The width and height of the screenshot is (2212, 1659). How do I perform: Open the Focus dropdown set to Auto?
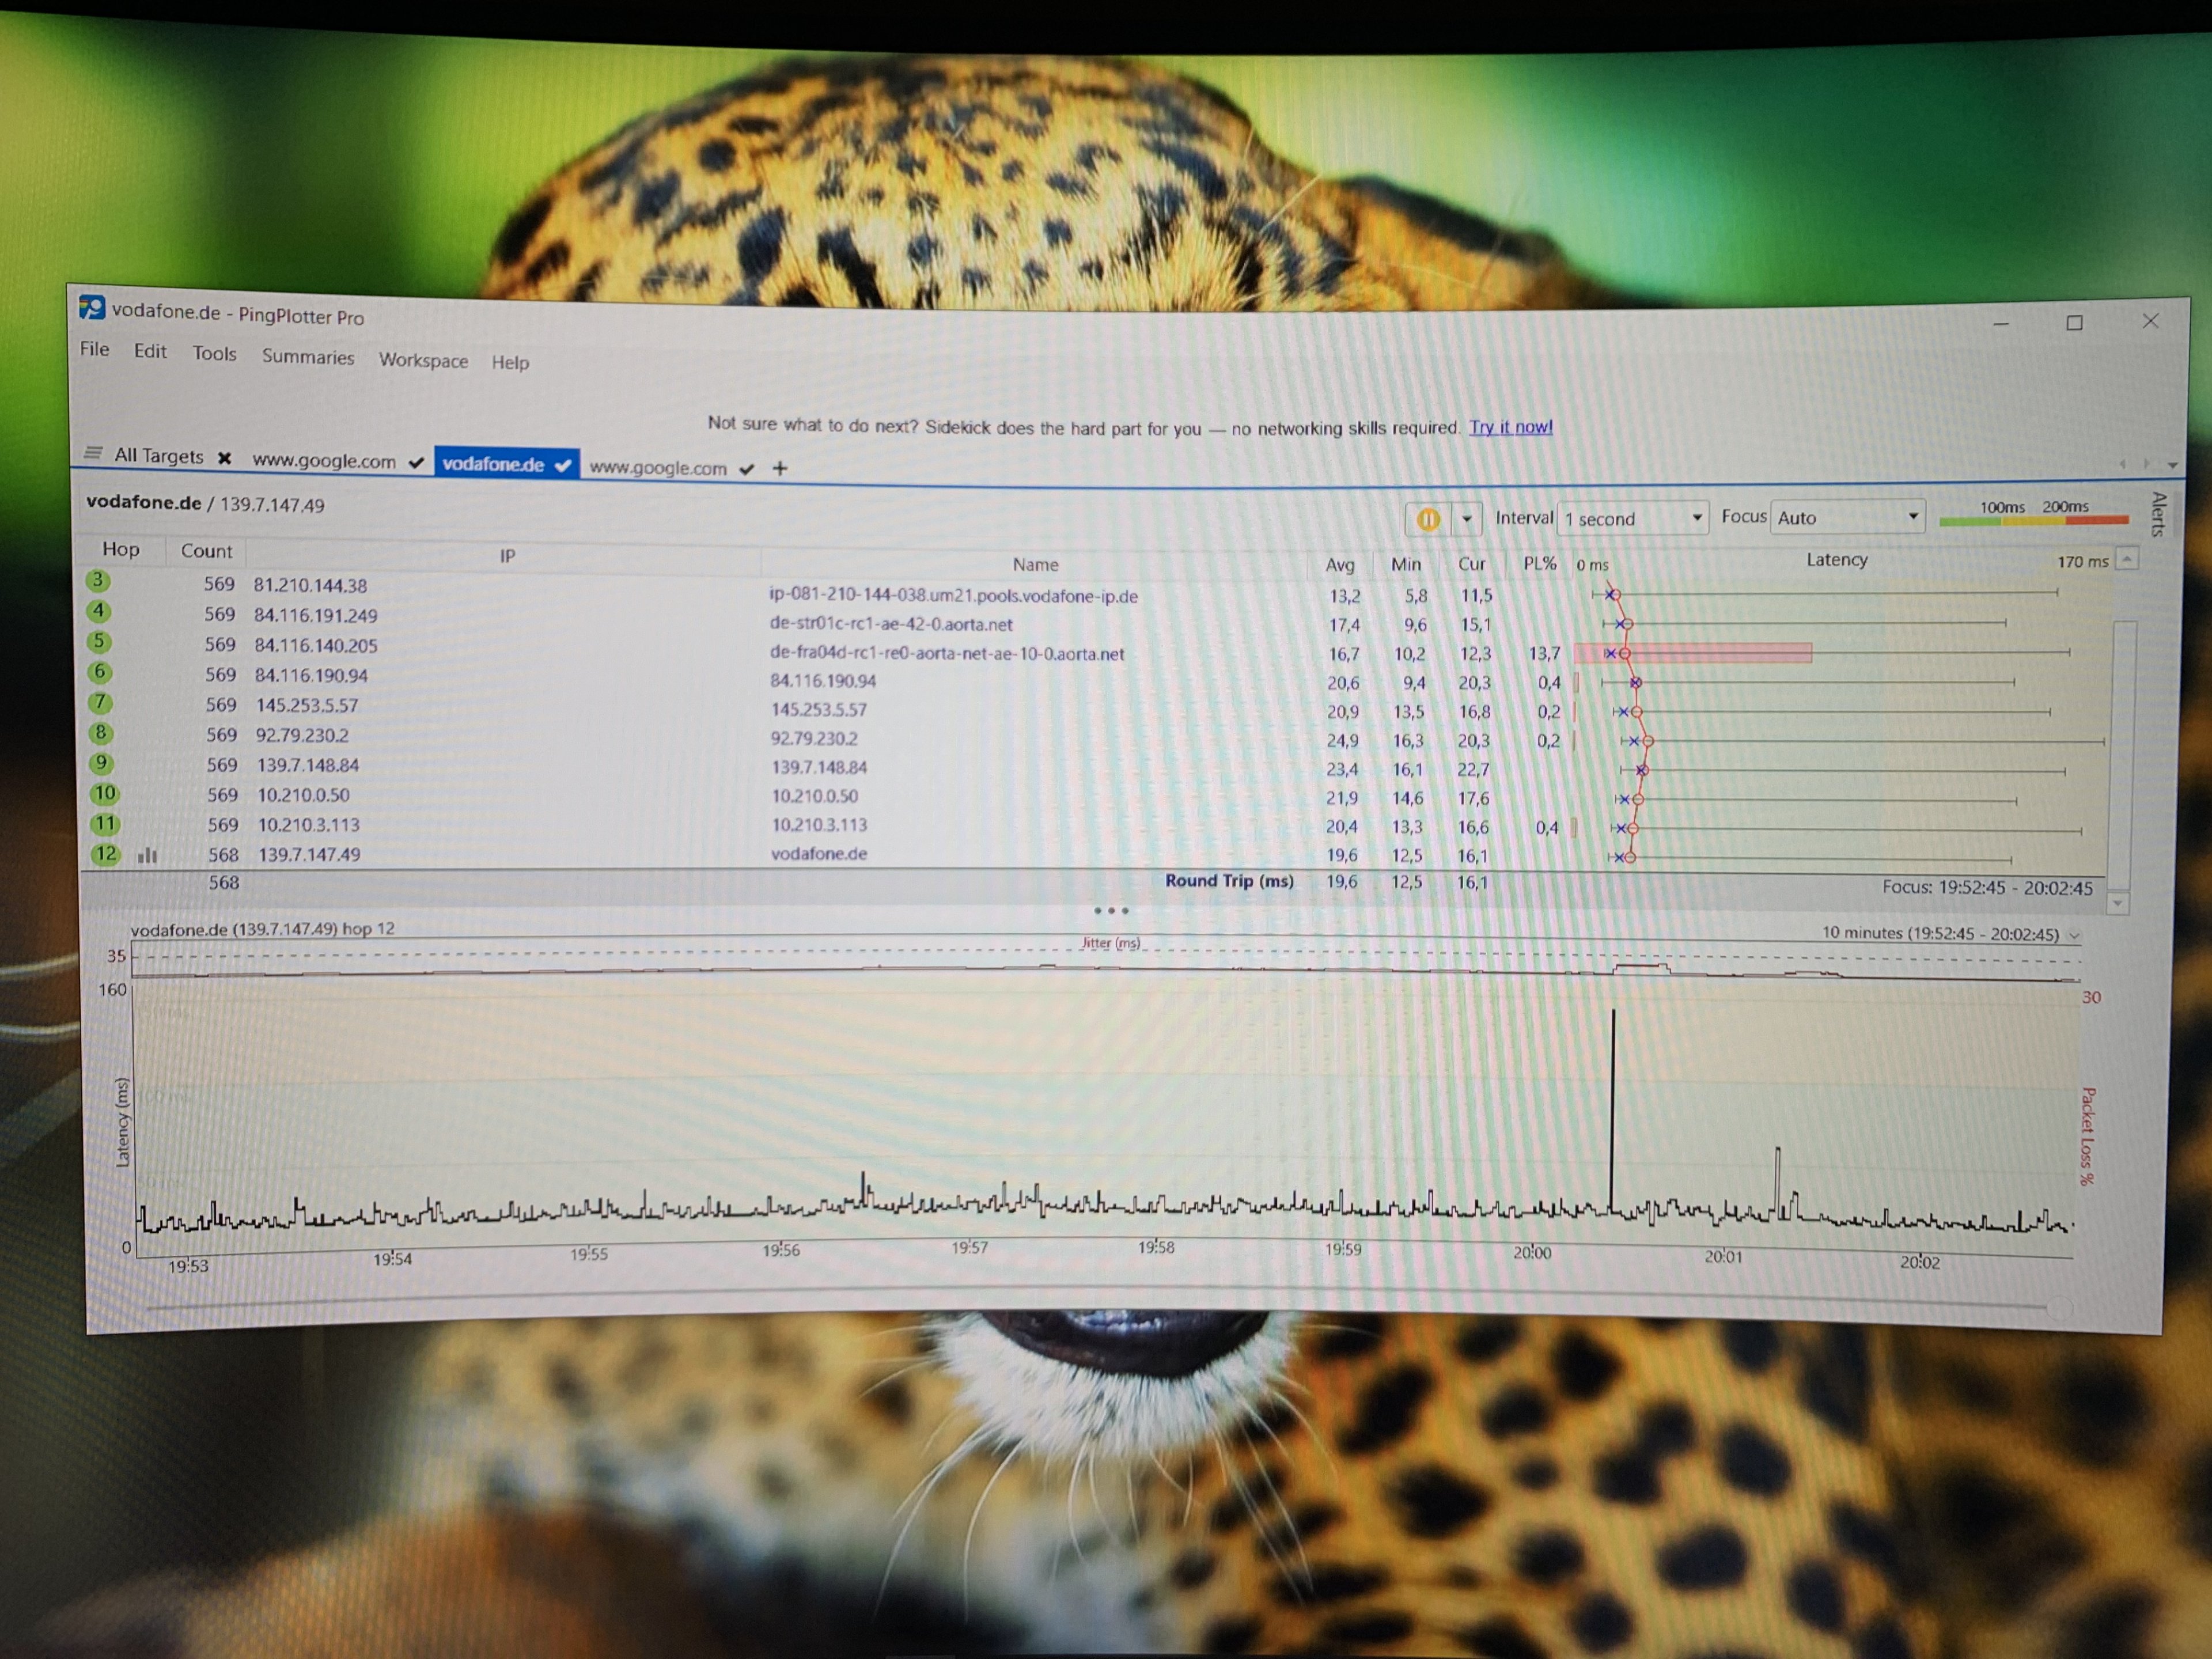tap(1847, 517)
